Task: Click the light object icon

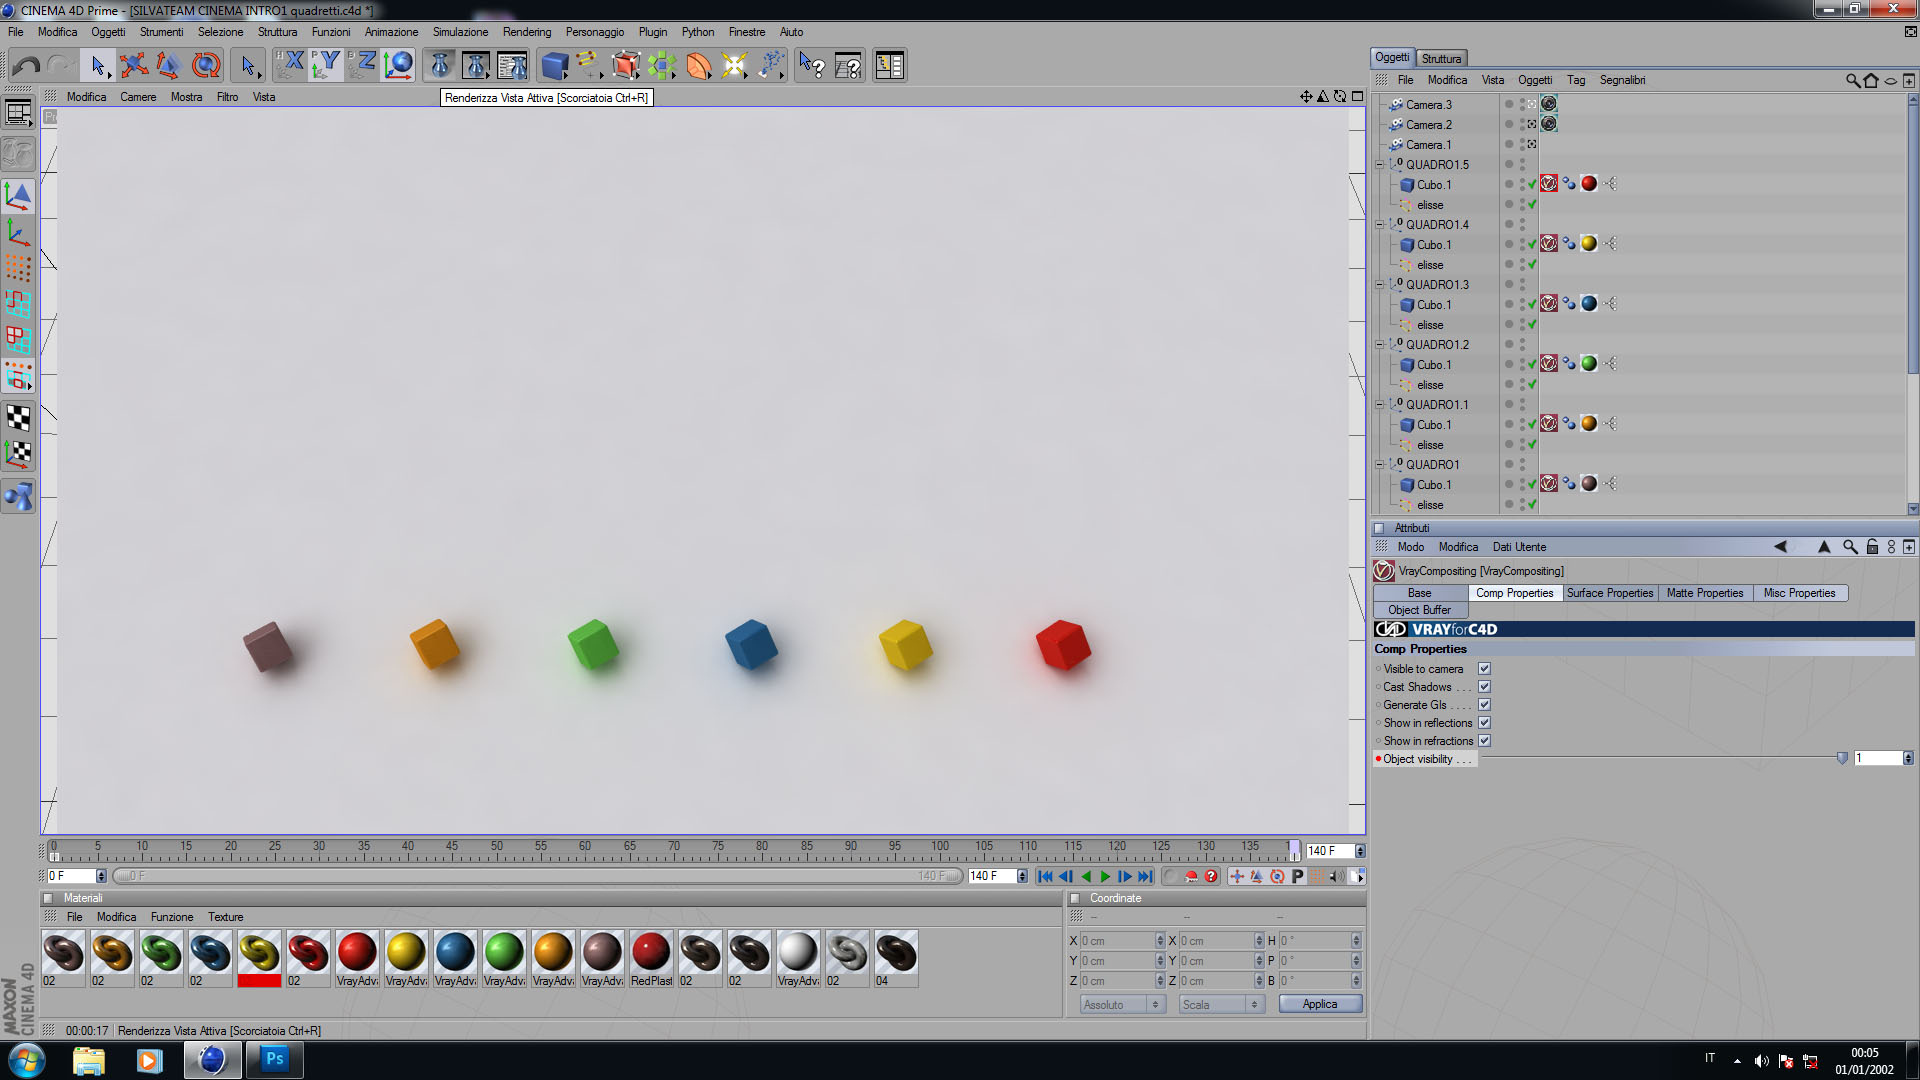Action: [734, 66]
